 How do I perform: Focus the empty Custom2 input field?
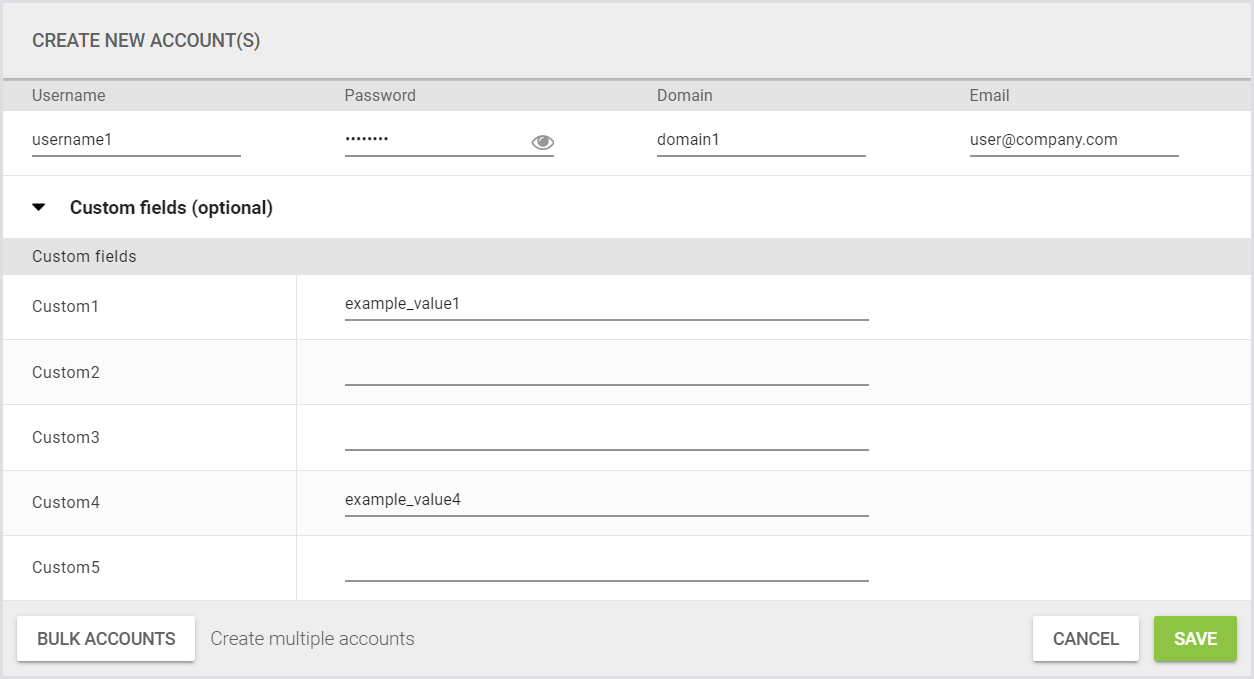(606, 370)
